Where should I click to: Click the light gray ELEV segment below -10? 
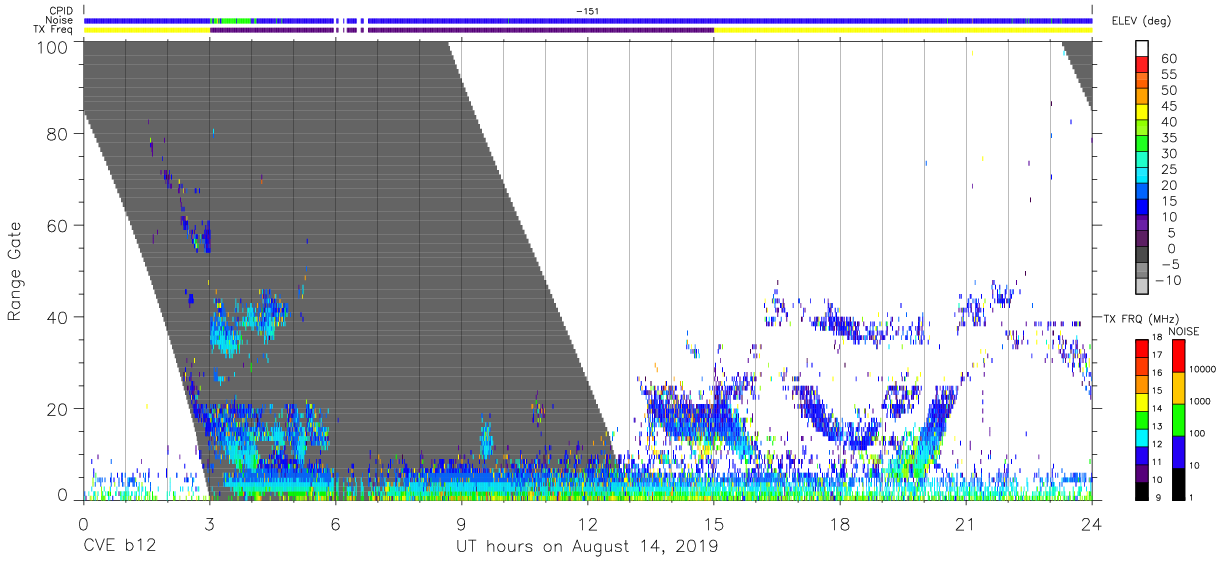[x=1141, y=287]
